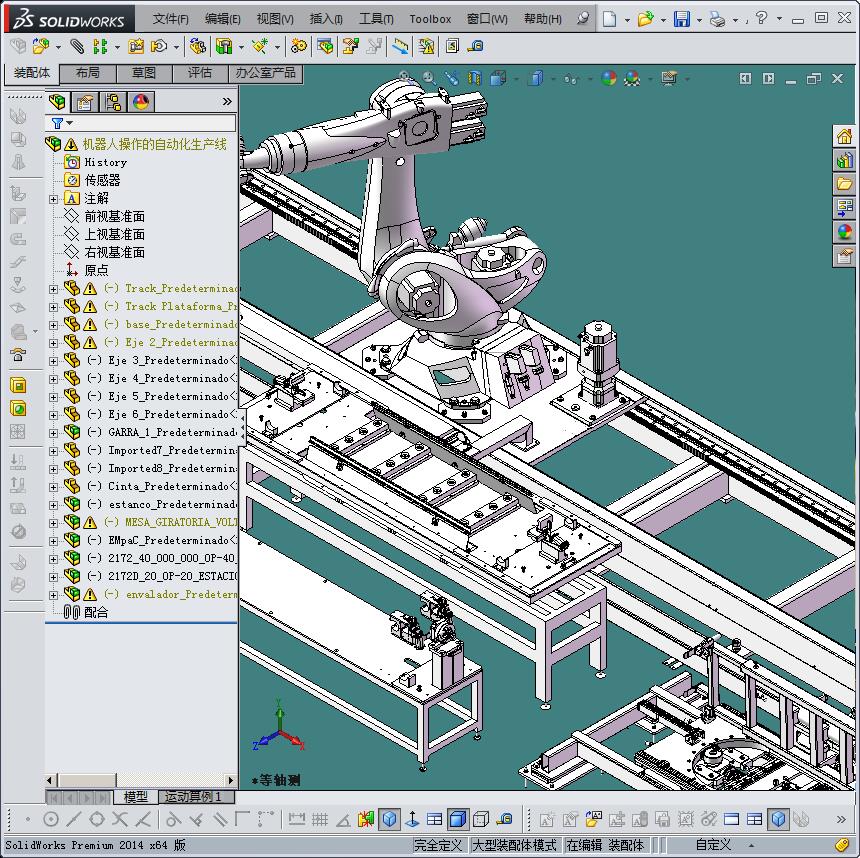Open the 文件(F) menu

(x=171, y=19)
